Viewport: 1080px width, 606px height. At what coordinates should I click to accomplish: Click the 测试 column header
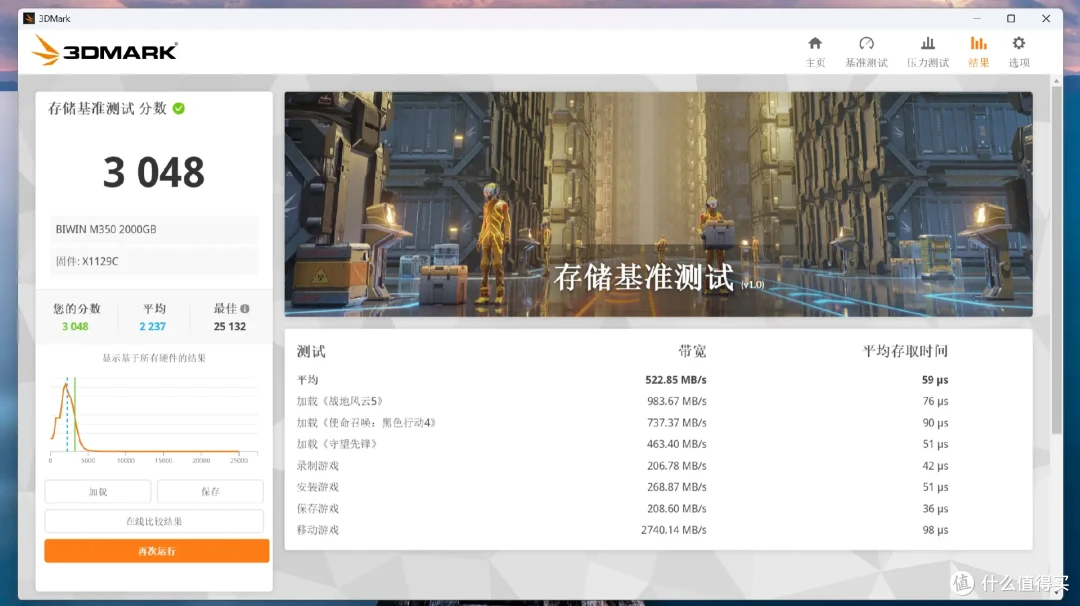[311, 352]
